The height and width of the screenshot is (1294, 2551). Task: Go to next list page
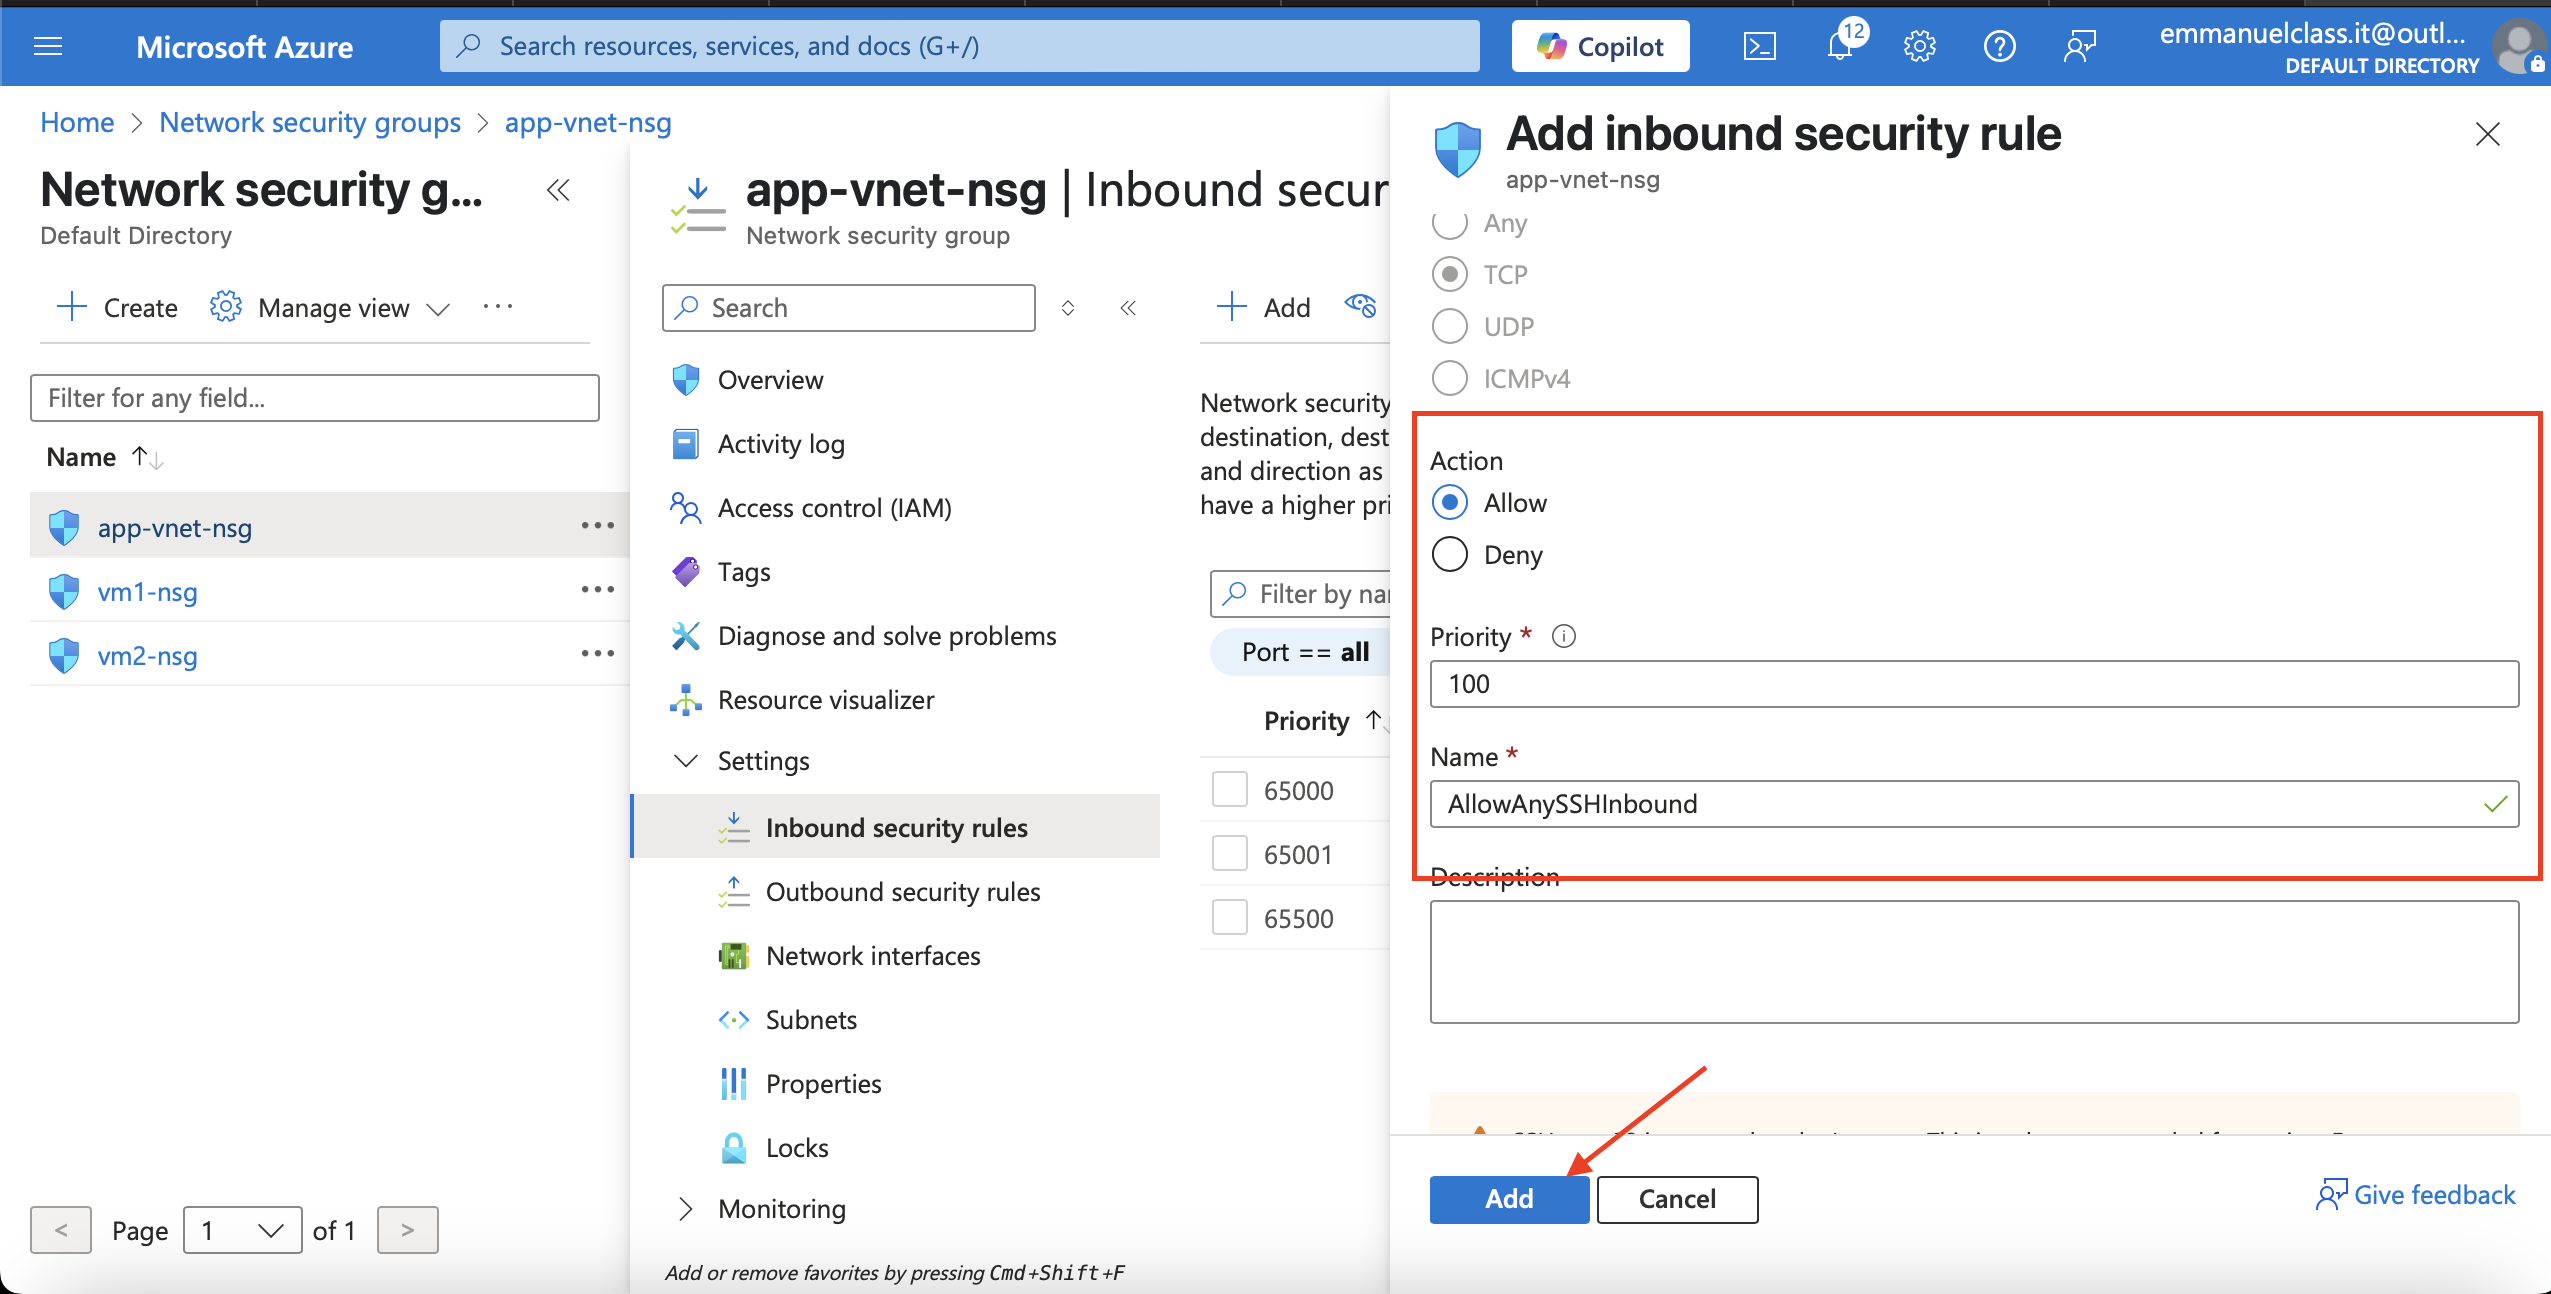(407, 1230)
